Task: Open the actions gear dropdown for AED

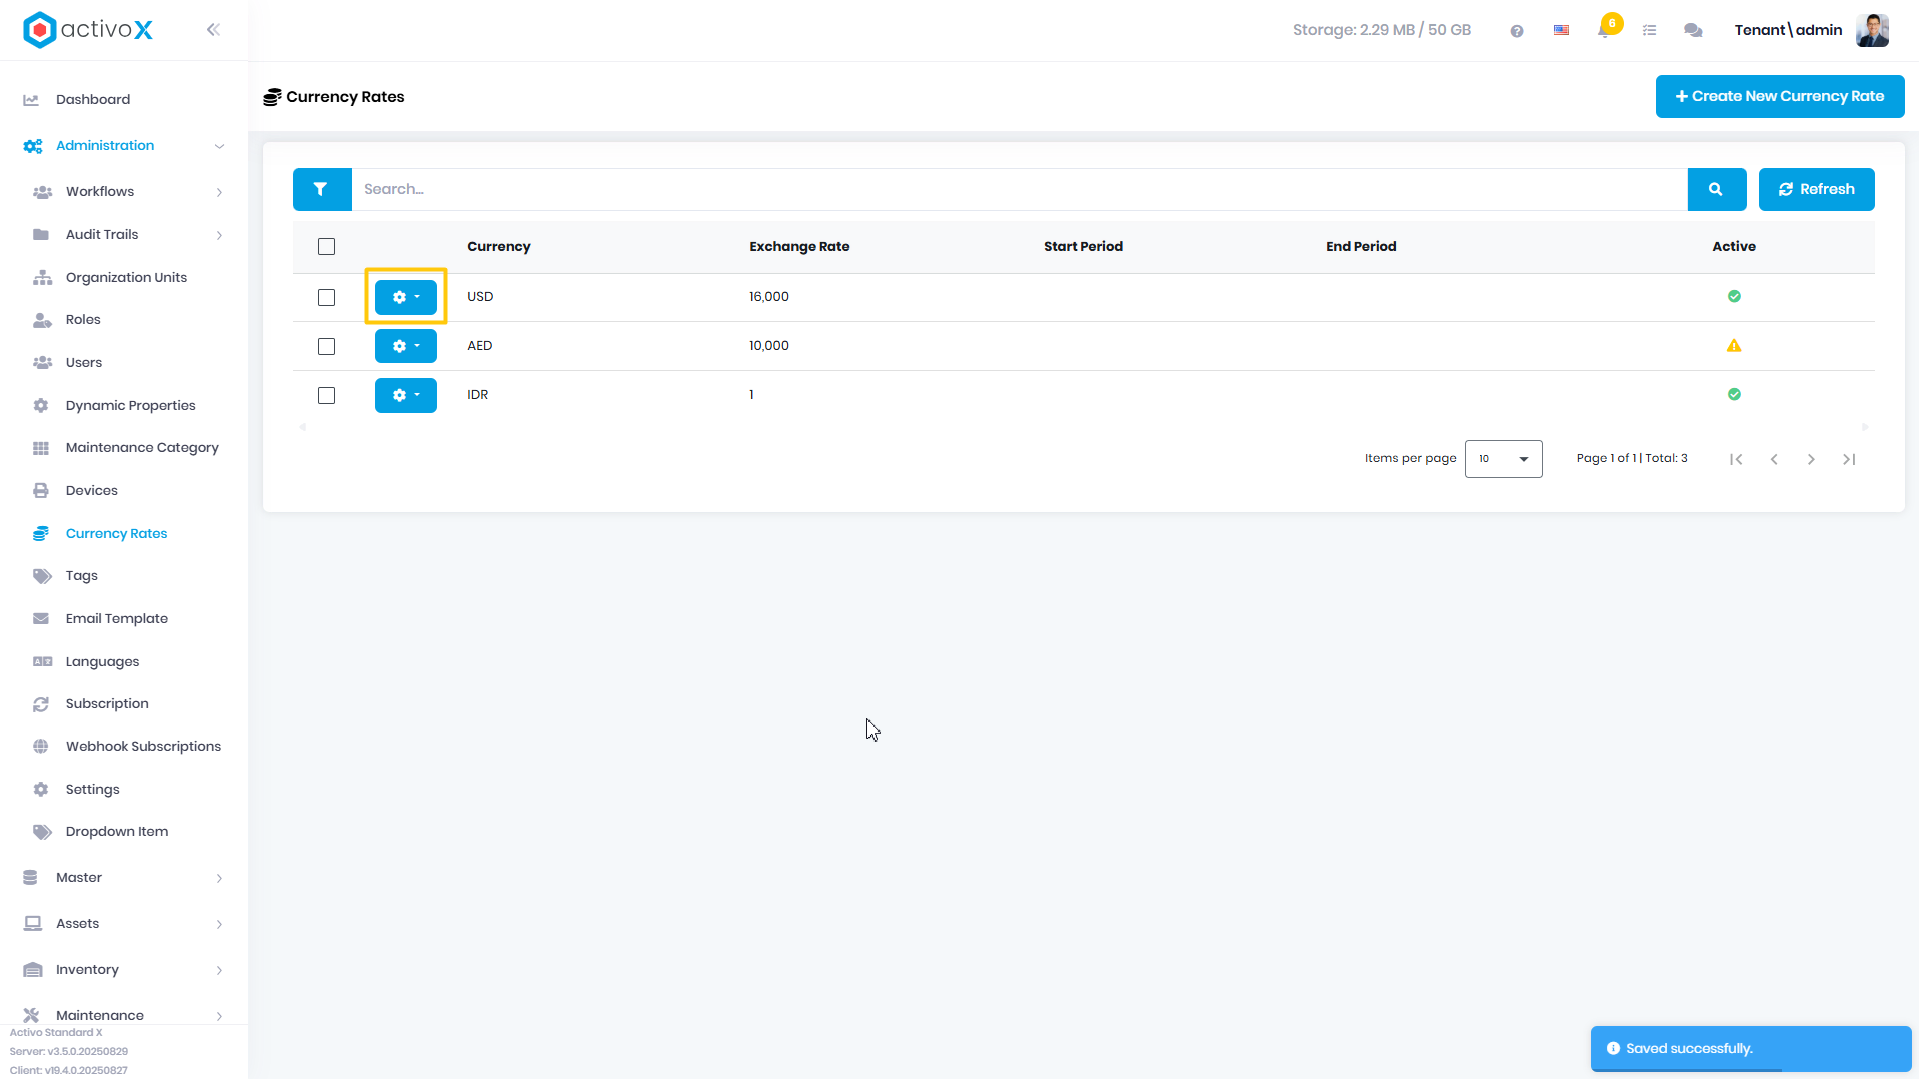Action: tap(406, 346)
